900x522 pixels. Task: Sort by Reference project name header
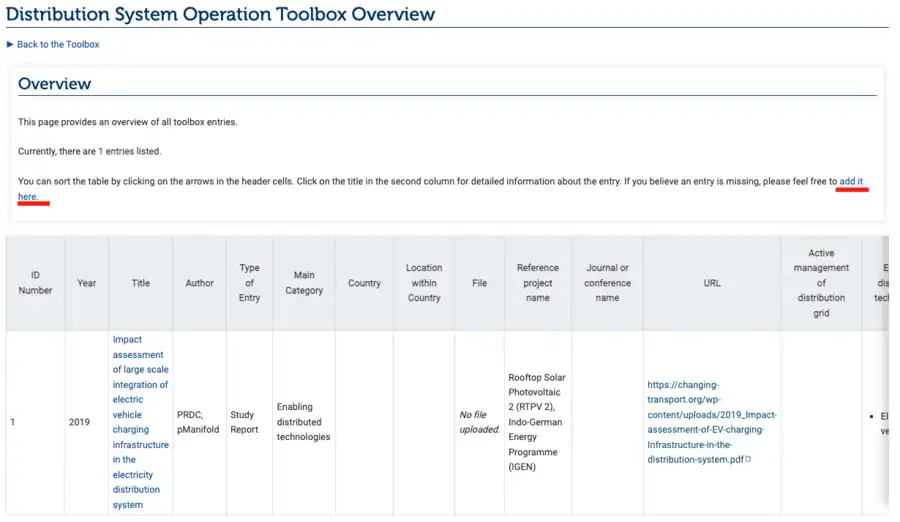(x=538, y=283)
